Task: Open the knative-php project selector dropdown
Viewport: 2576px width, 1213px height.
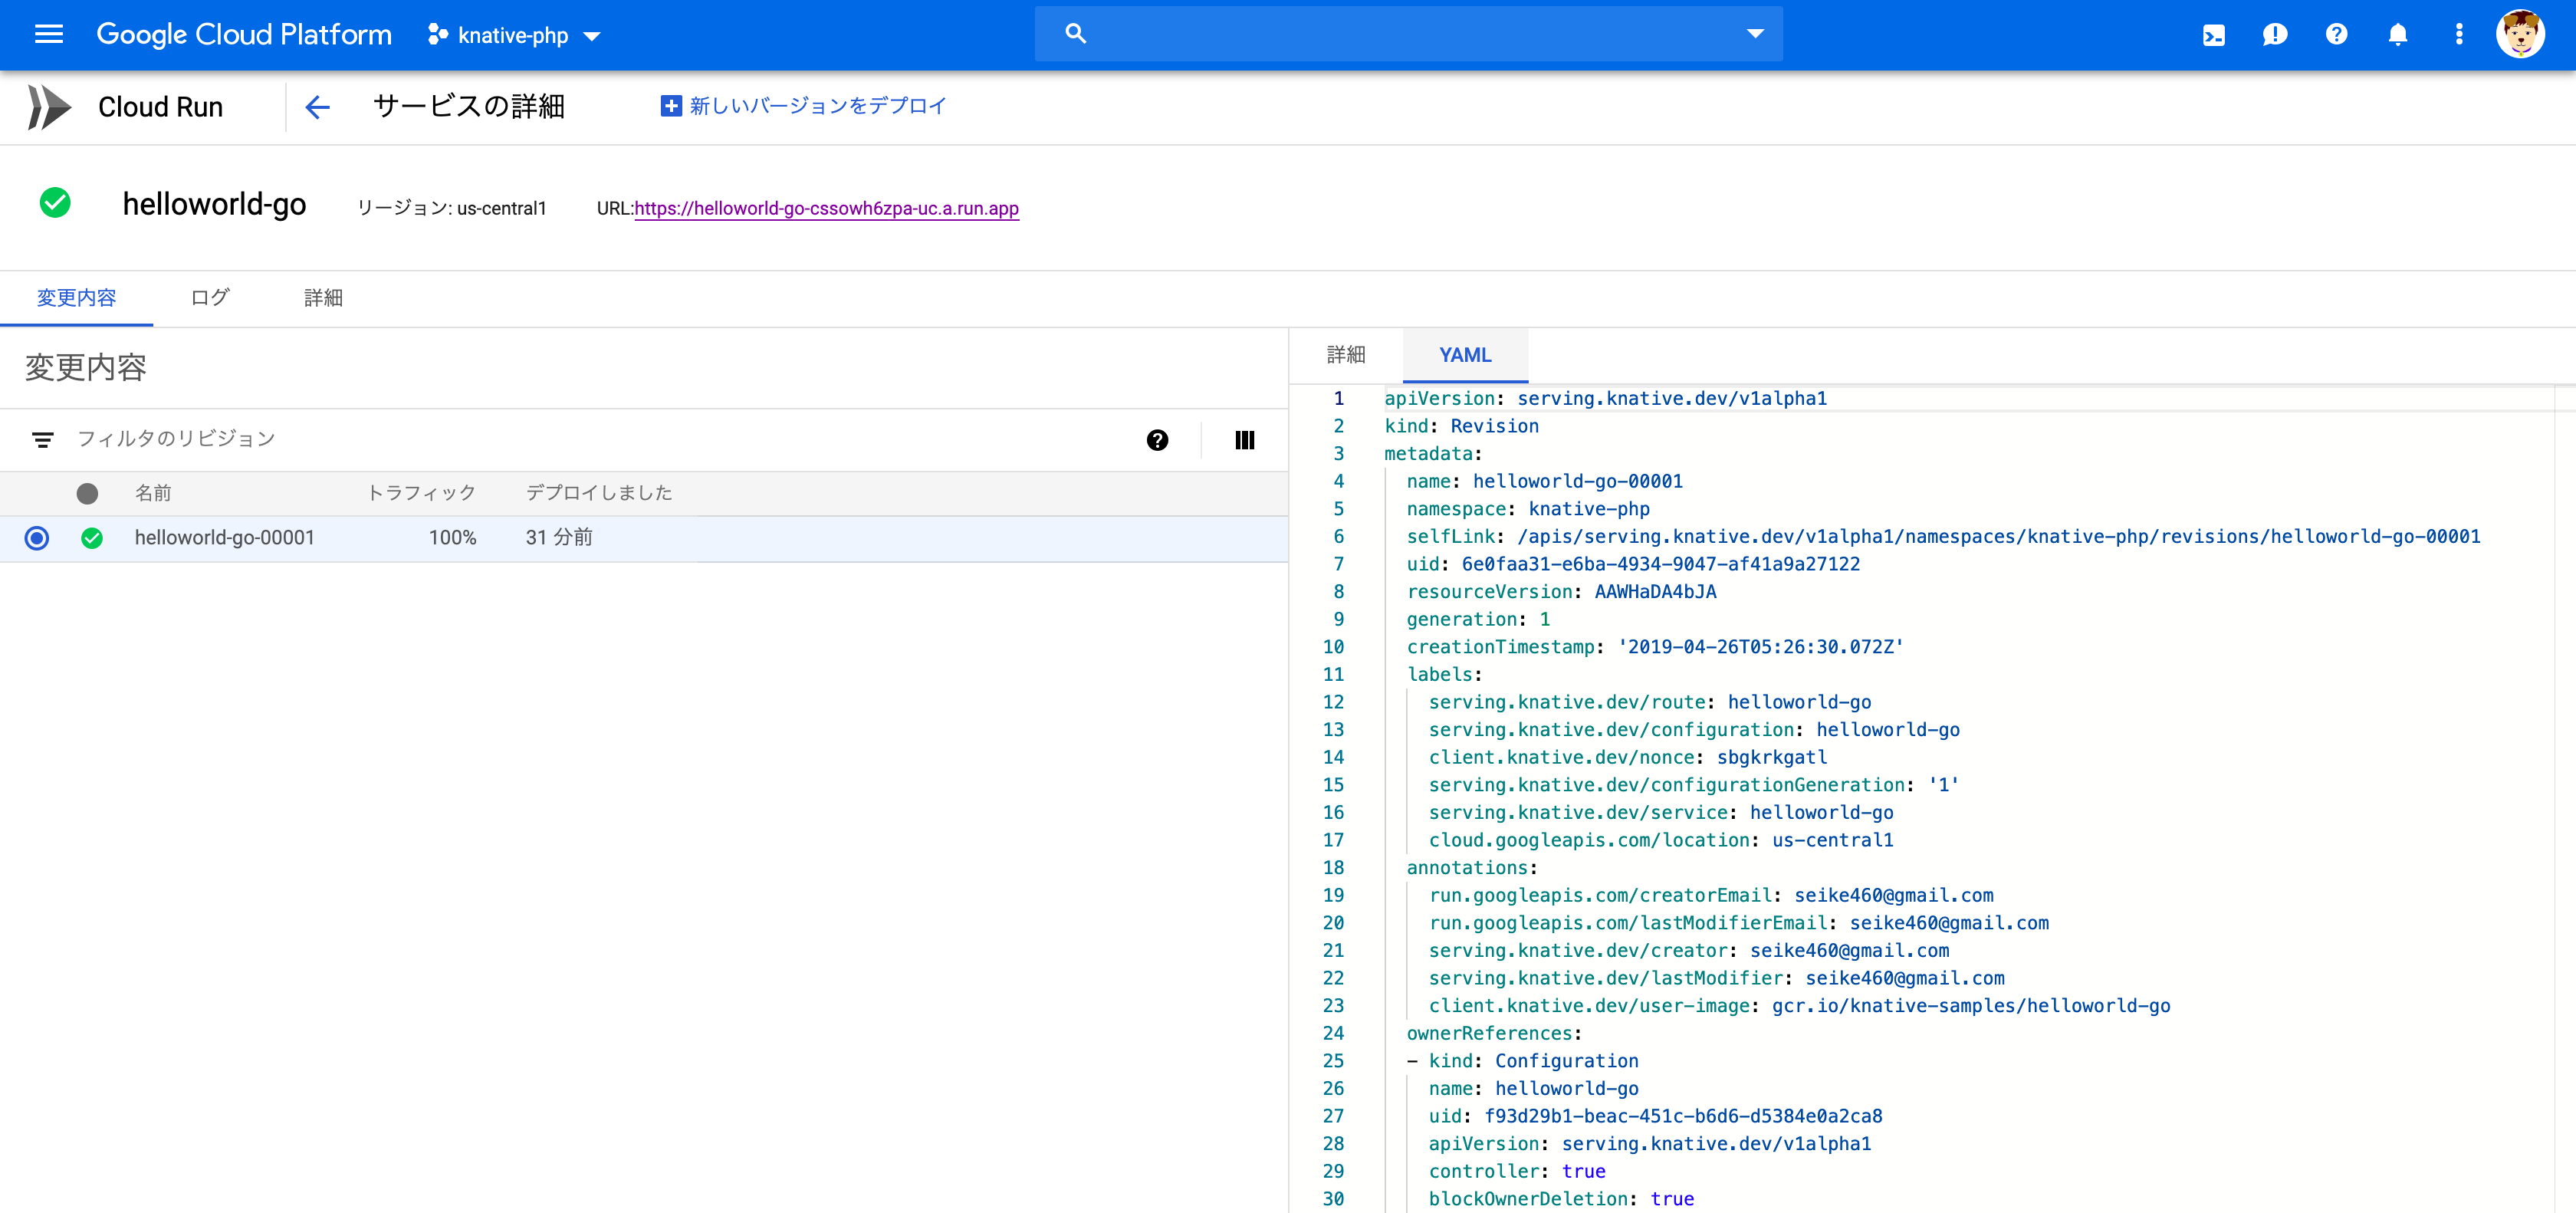Action: [x=514, y=35]
